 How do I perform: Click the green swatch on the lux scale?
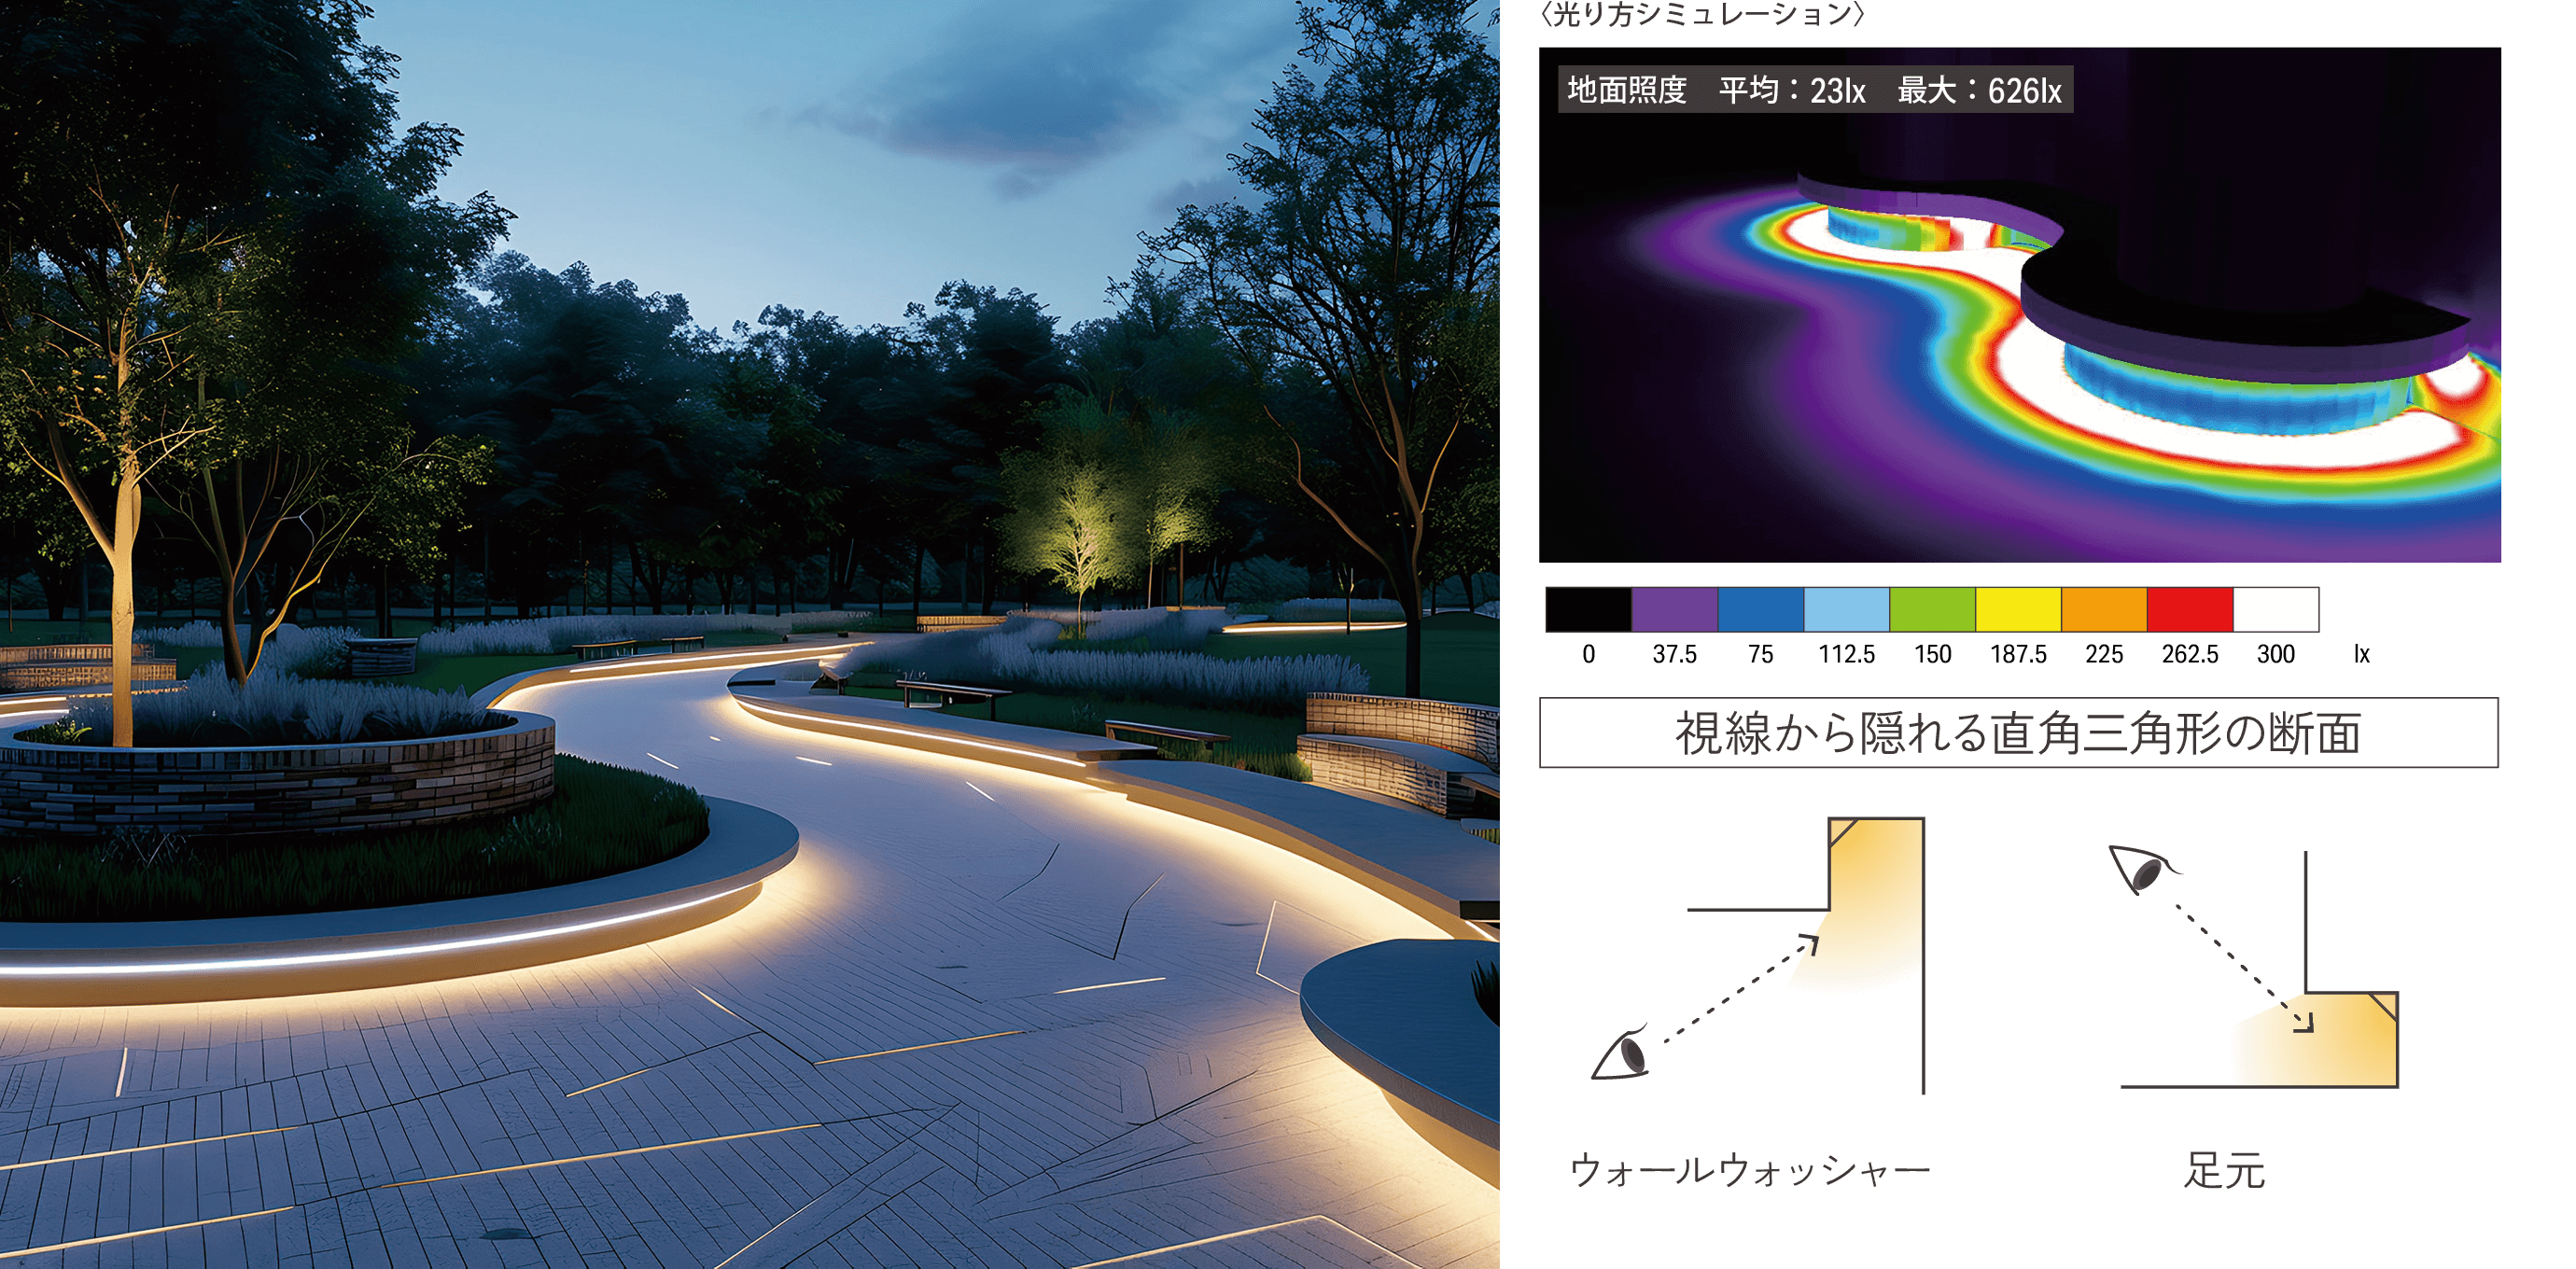pyautogui.click(x=1932, y=609)
